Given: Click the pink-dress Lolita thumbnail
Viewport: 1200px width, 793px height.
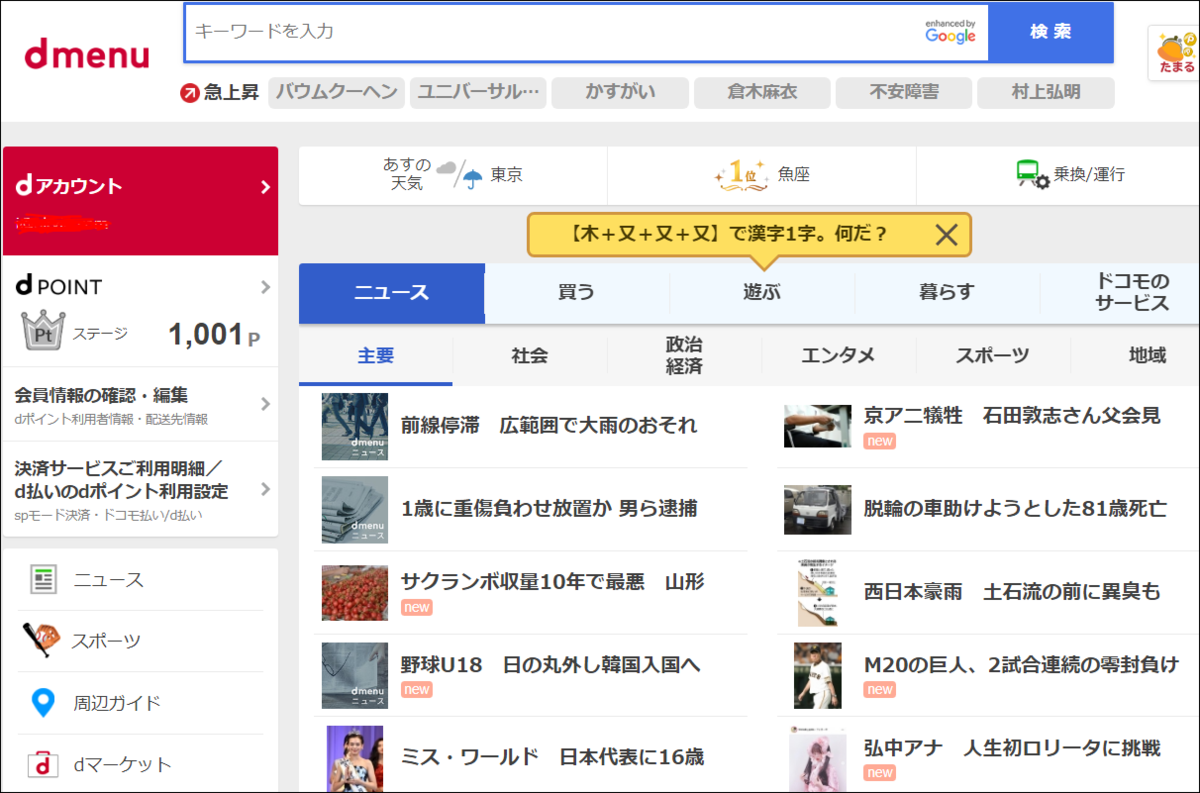Looking at the screenshot, I should (817, 759).
